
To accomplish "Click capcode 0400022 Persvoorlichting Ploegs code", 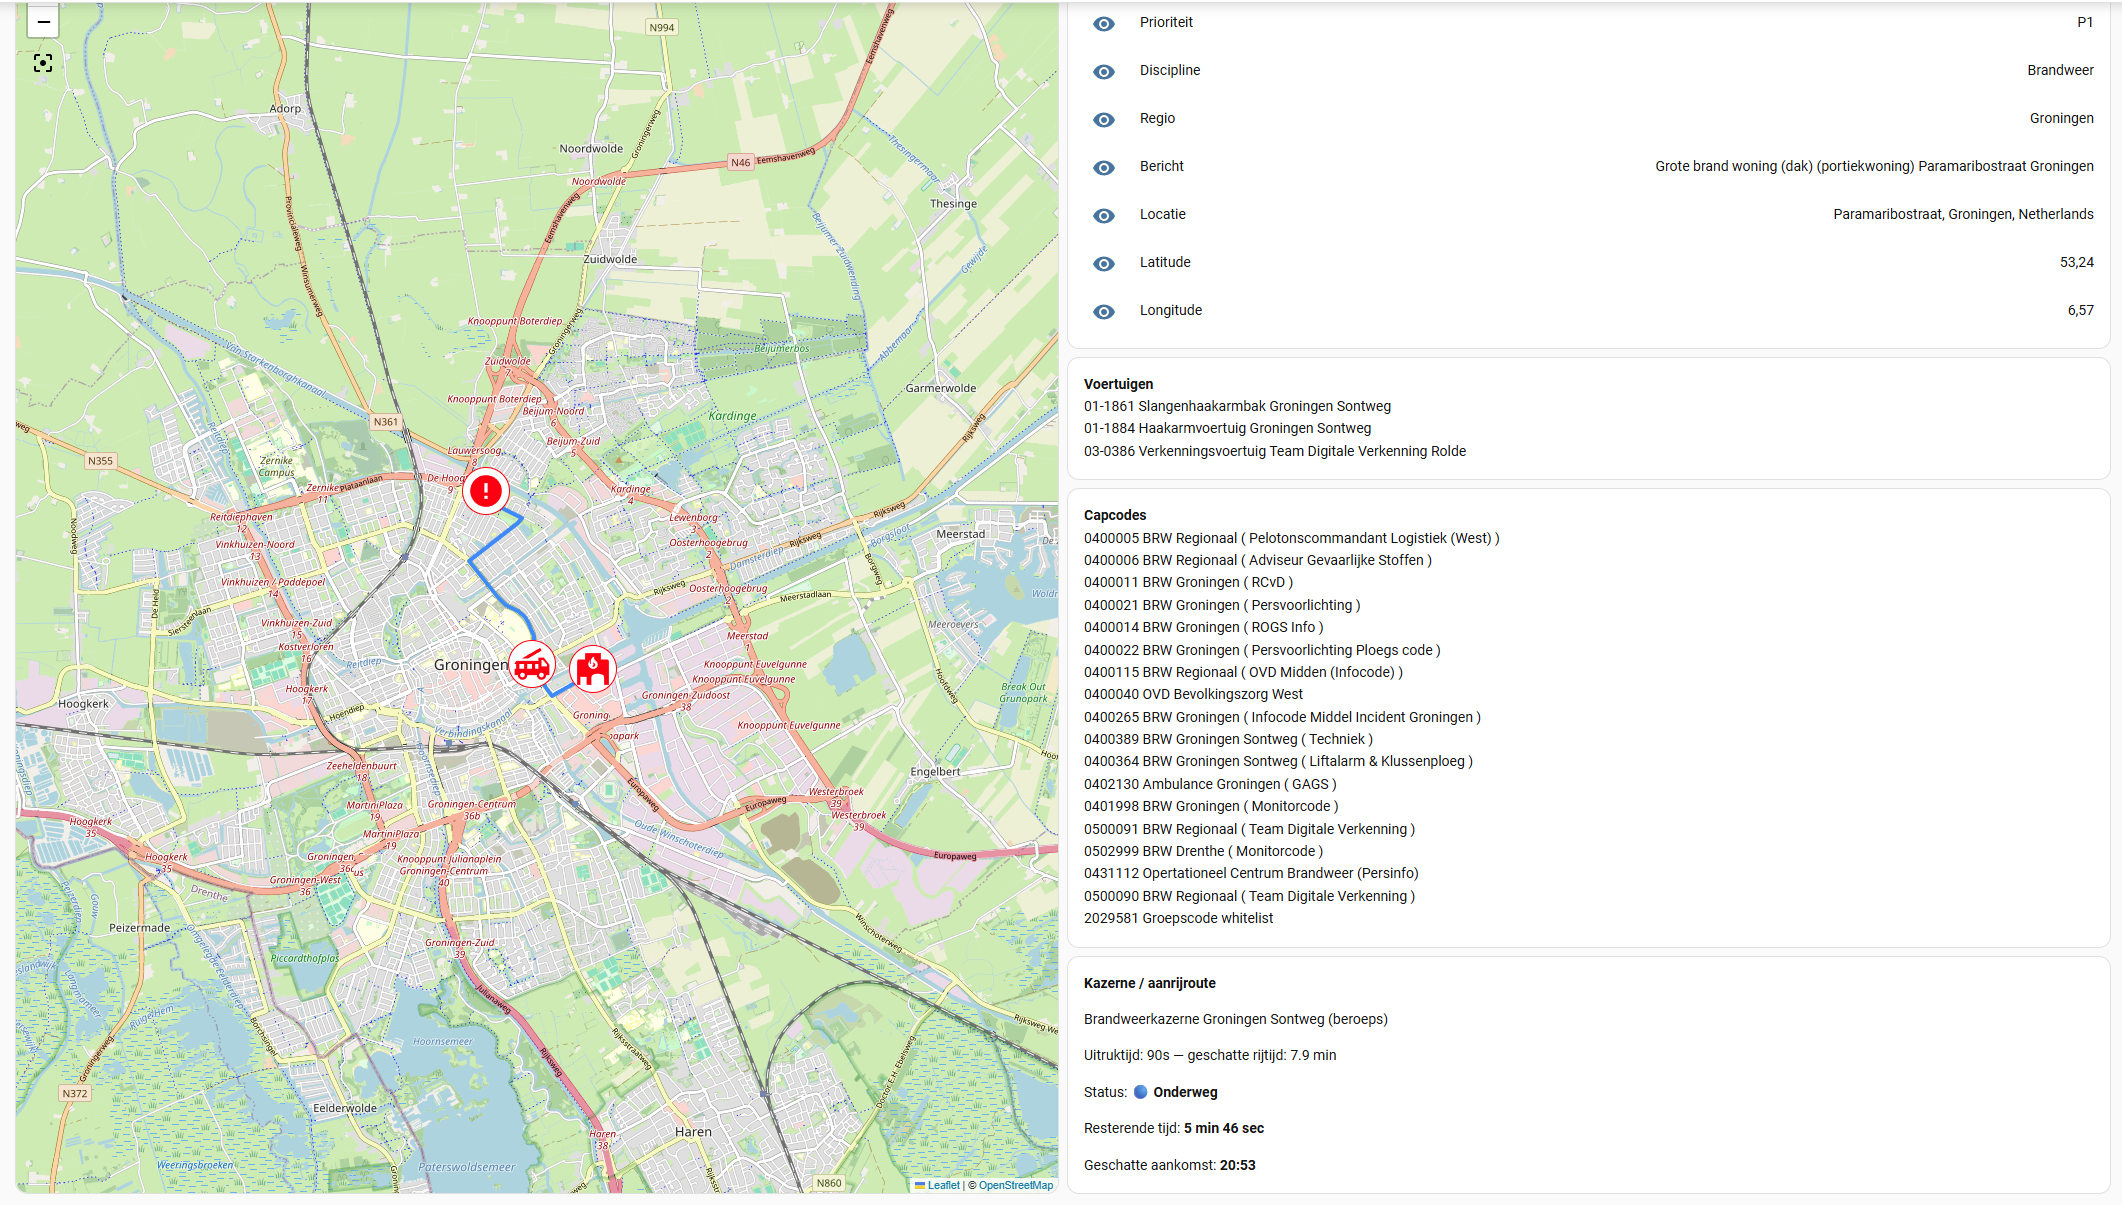I will (x=1262, y=650).
